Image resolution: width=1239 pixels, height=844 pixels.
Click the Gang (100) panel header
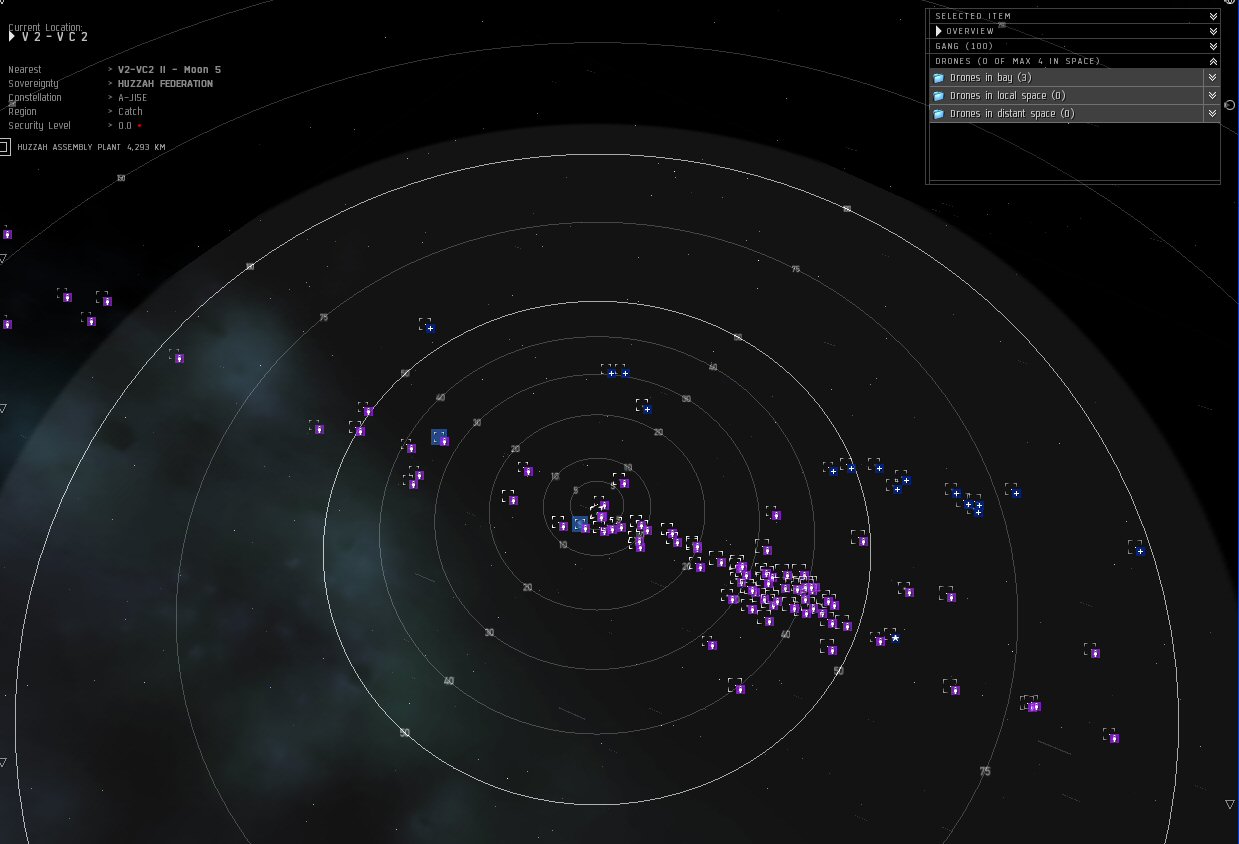(x=1075, y=46)
